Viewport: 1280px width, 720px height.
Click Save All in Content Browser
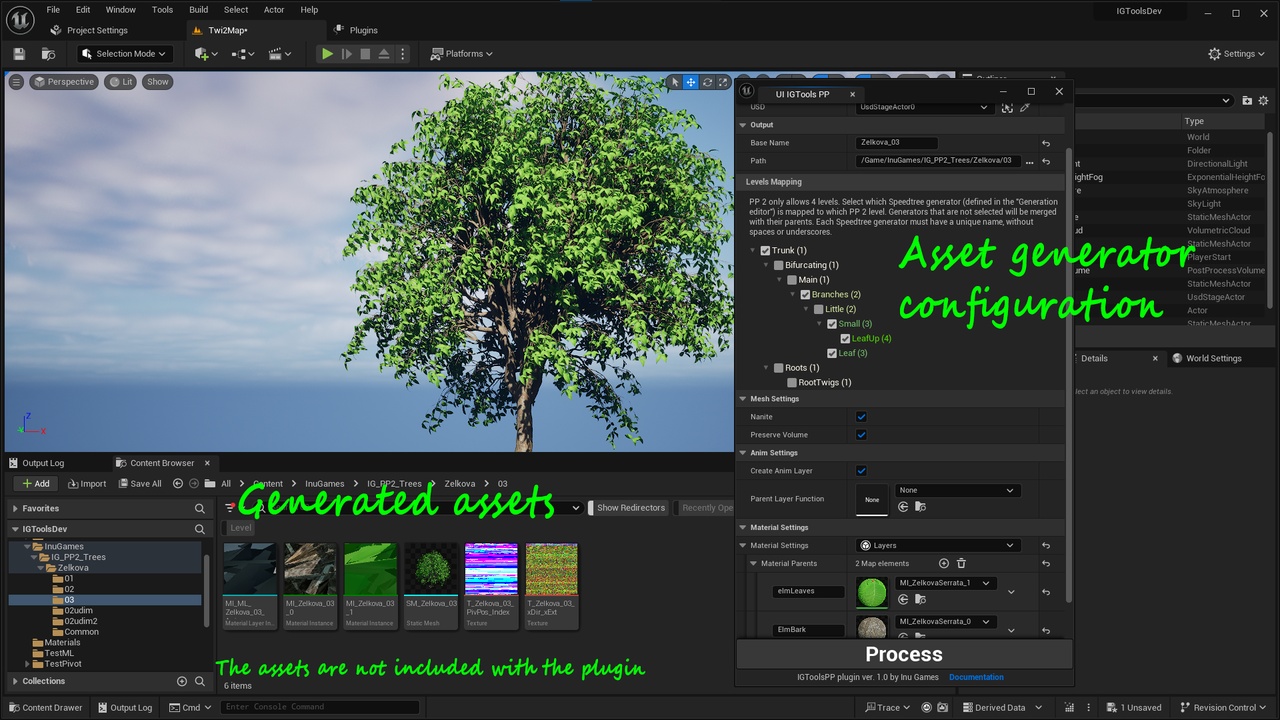[x=138, y=484]
